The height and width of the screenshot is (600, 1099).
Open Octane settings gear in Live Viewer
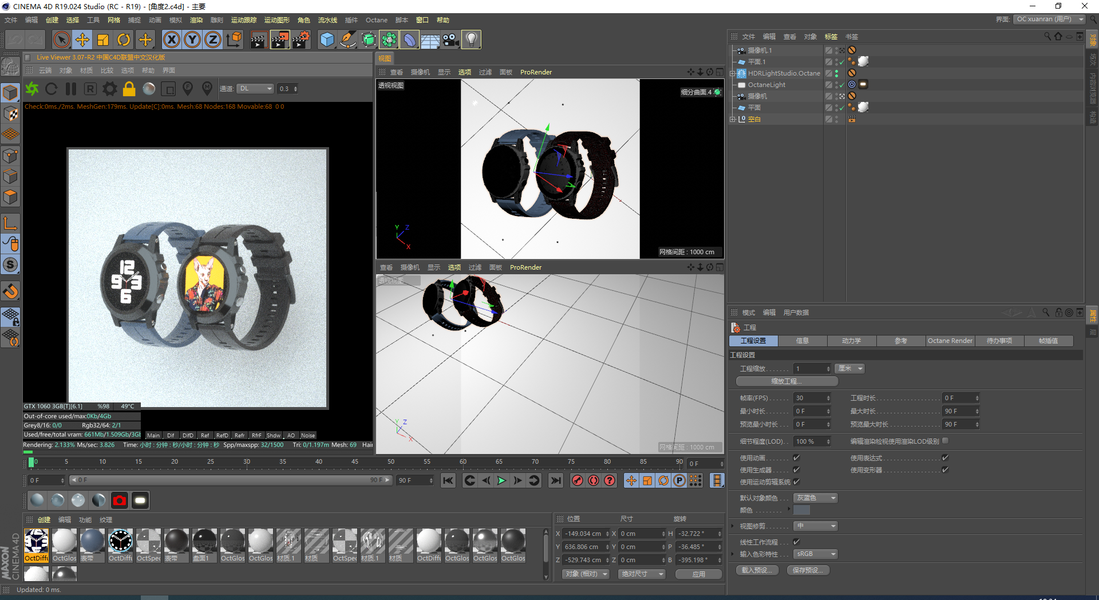click(110, 89)
